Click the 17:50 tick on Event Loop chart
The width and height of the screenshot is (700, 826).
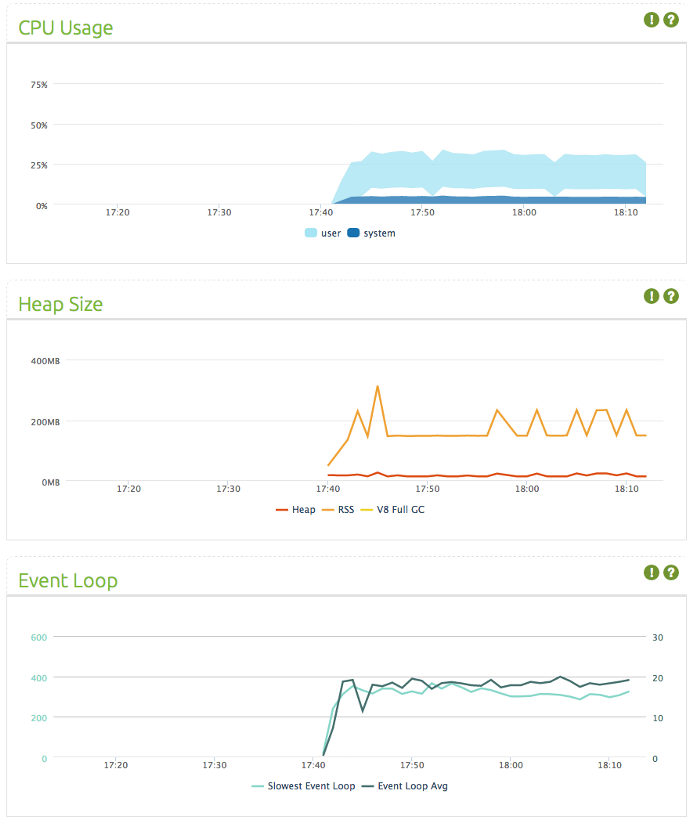tap(412, 765)
